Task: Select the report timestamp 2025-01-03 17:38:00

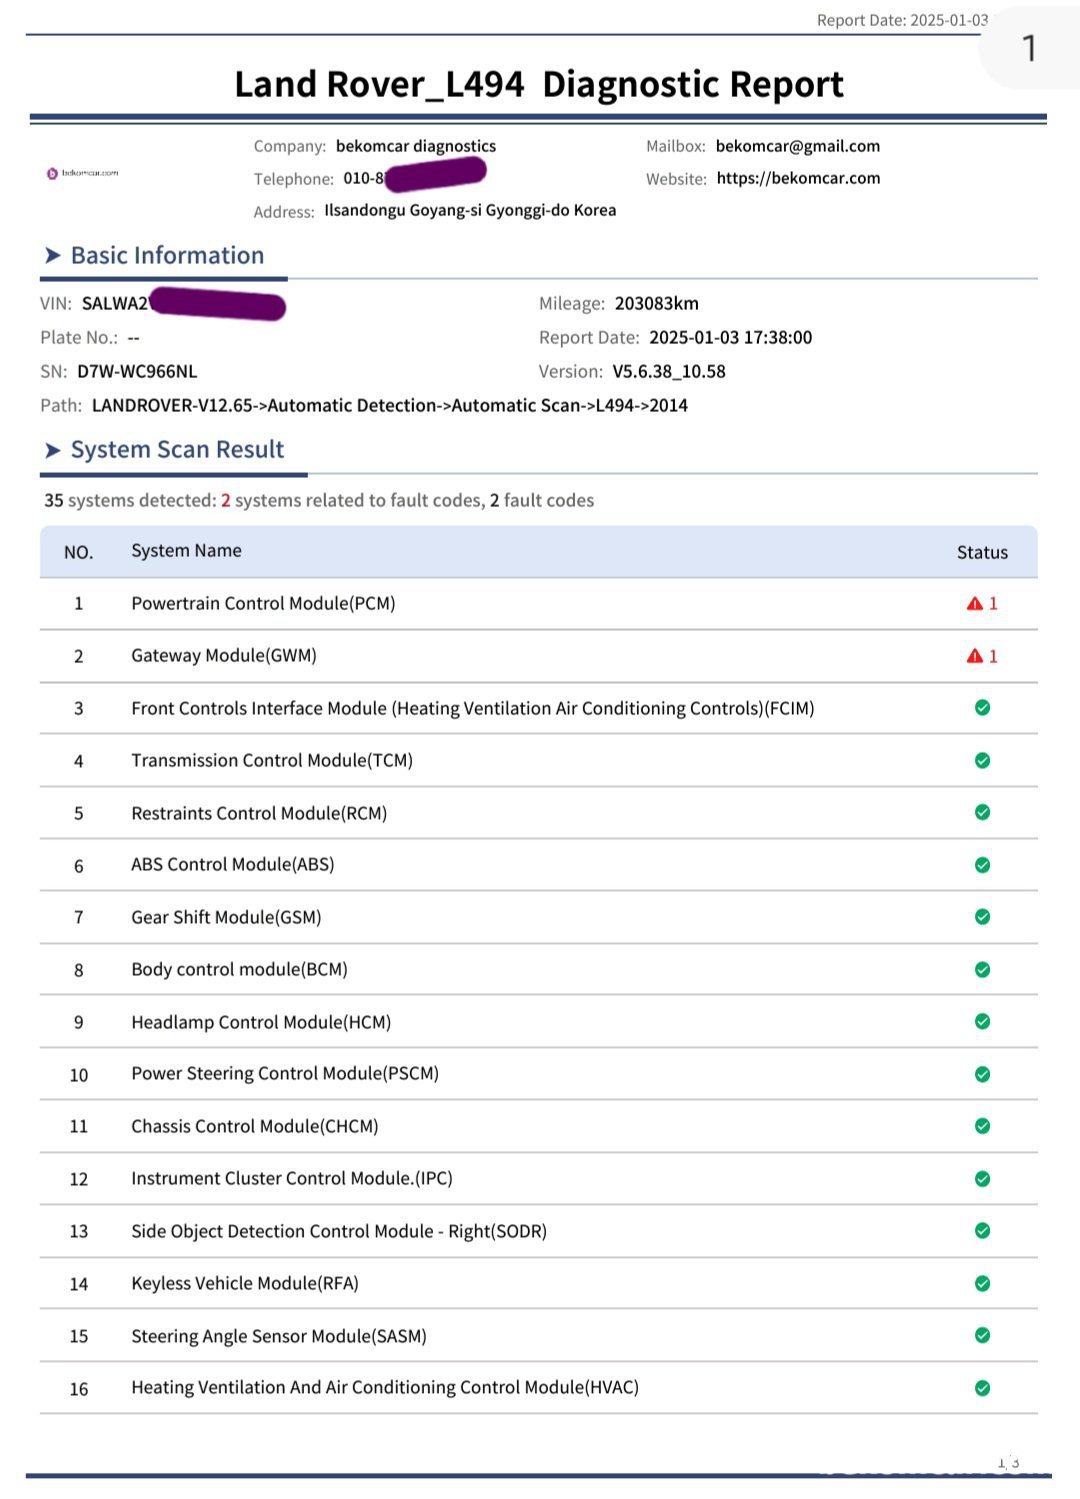Action: [731, 337]
